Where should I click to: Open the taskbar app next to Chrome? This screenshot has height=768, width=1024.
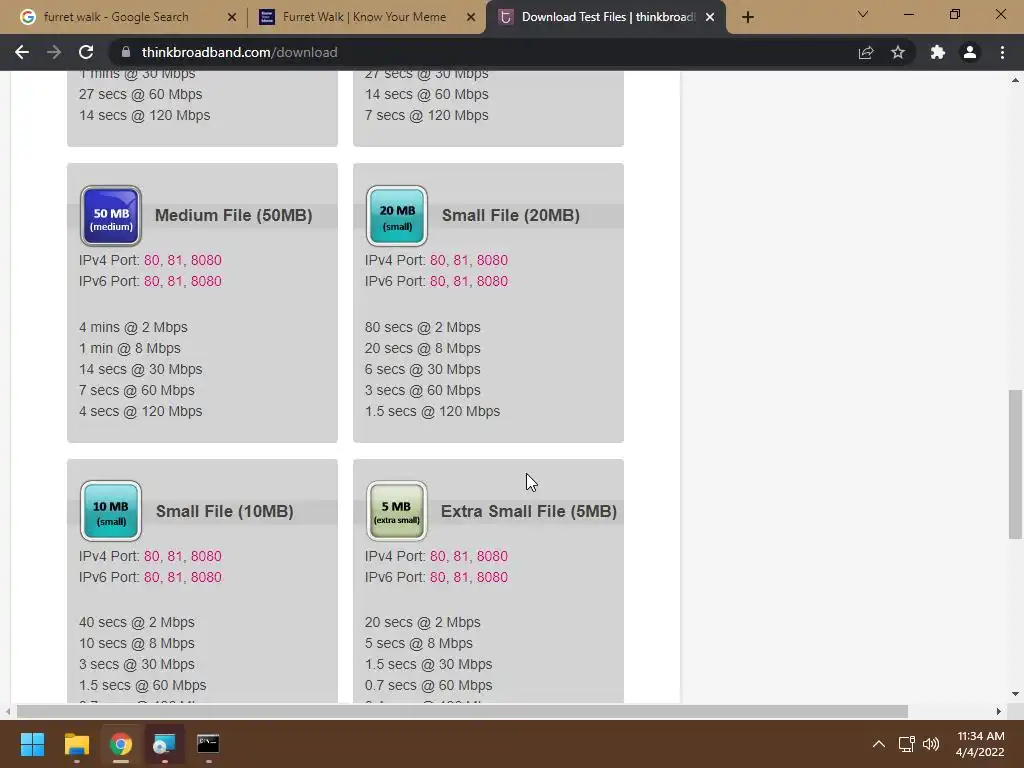point(164,744)
